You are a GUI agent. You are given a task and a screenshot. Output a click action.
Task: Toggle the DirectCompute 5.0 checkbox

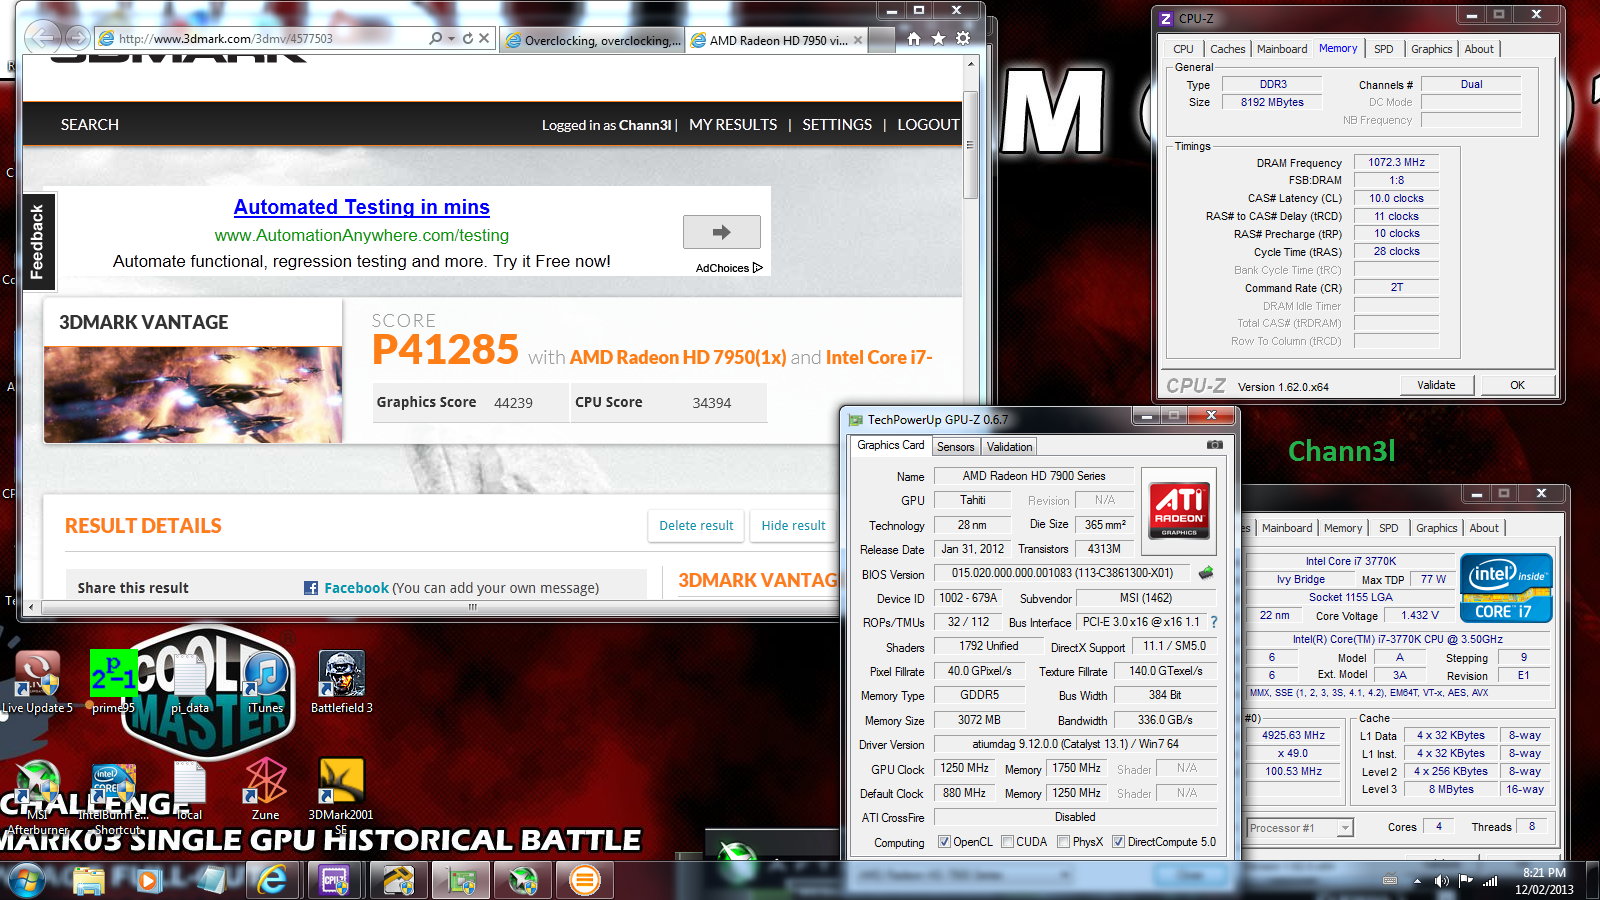pyautogui.click(x=1118, y=842)
